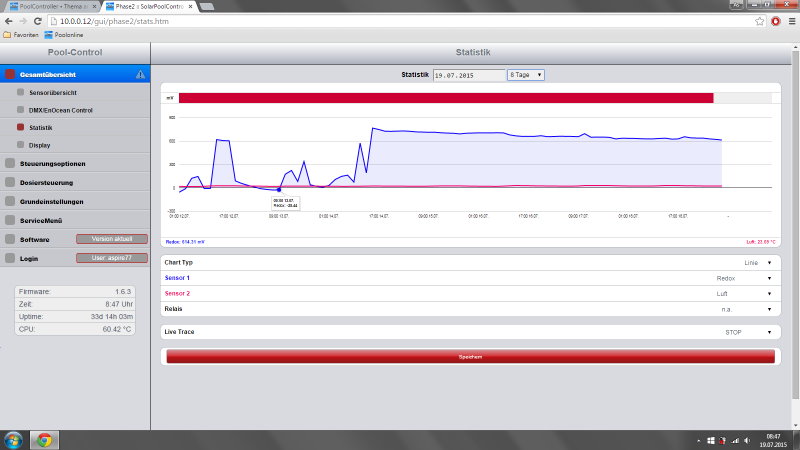Click the red Statistik square icon
This screenshot has height=450, width=800.
(x=20, y=127)
